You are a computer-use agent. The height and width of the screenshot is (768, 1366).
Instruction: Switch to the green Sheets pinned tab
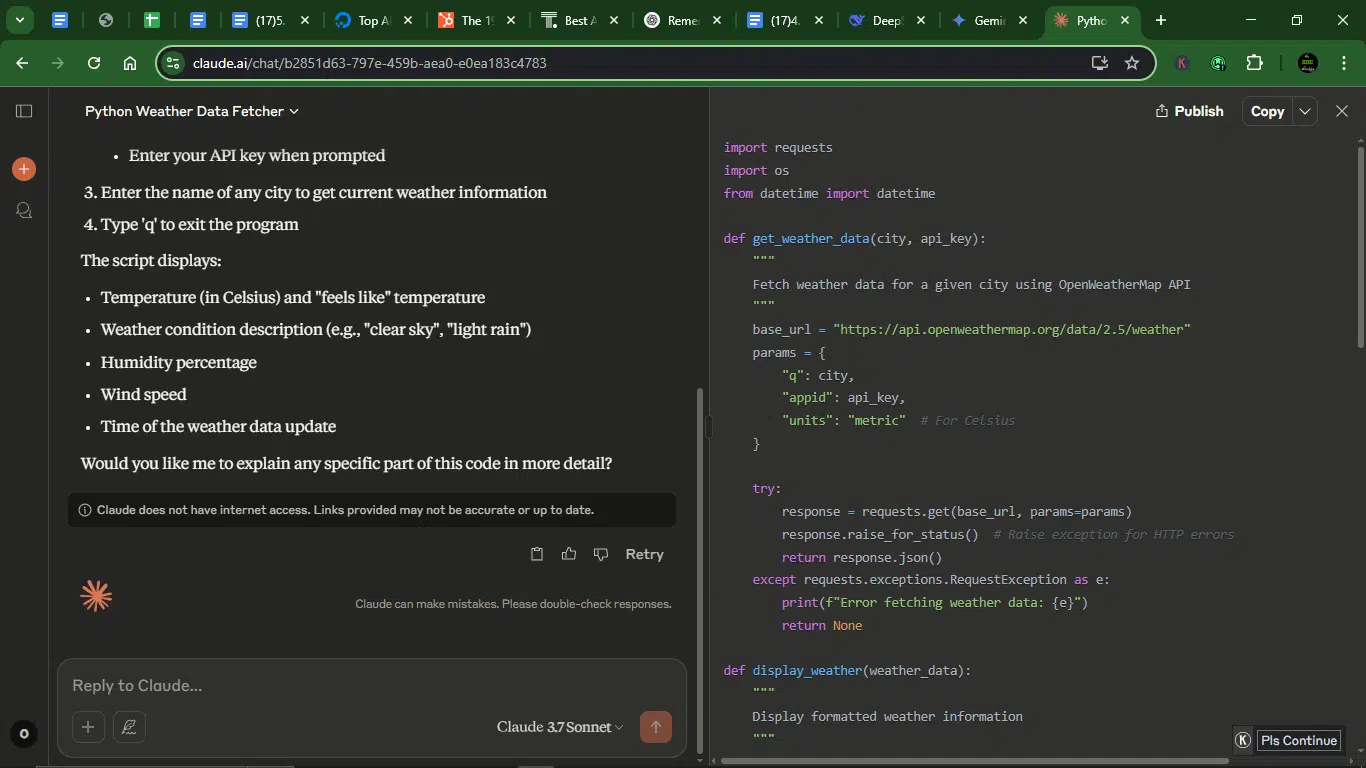[152, 20]
